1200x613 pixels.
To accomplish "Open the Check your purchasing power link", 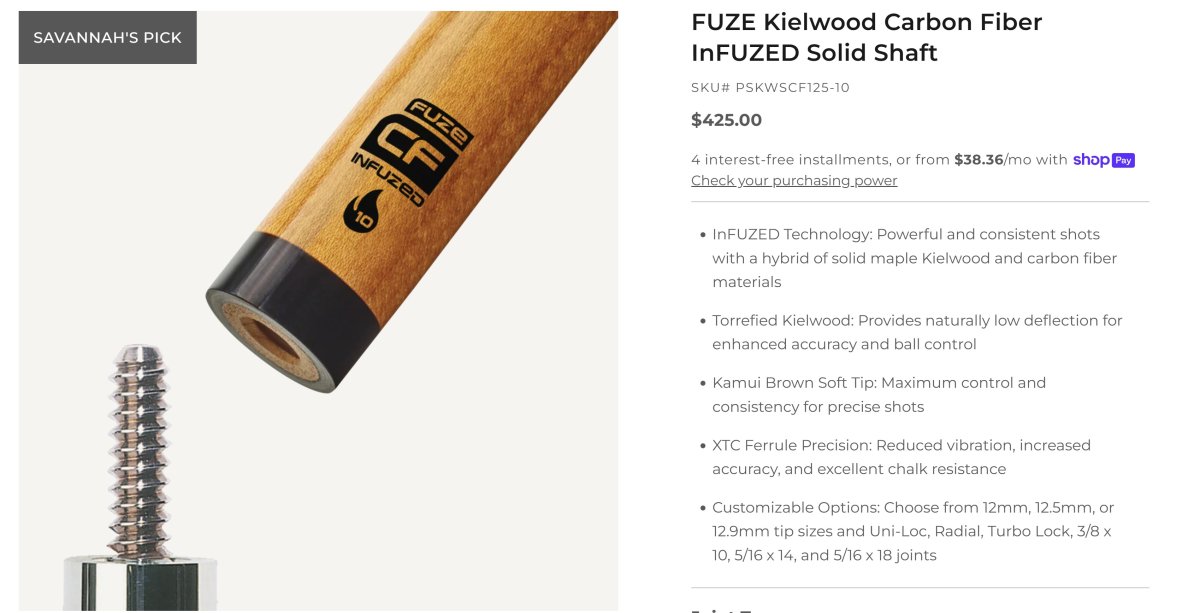I will click(794, 181).
